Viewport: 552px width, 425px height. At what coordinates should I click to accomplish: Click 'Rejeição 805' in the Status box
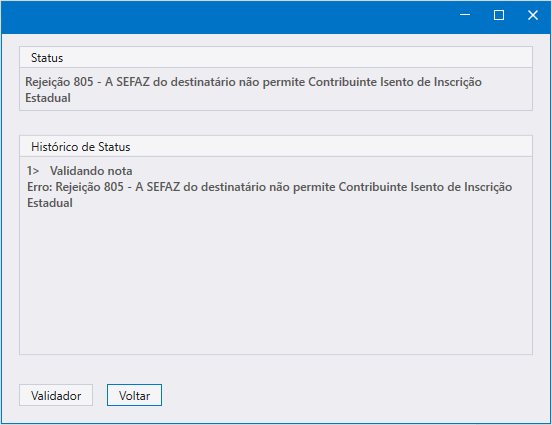59,82
